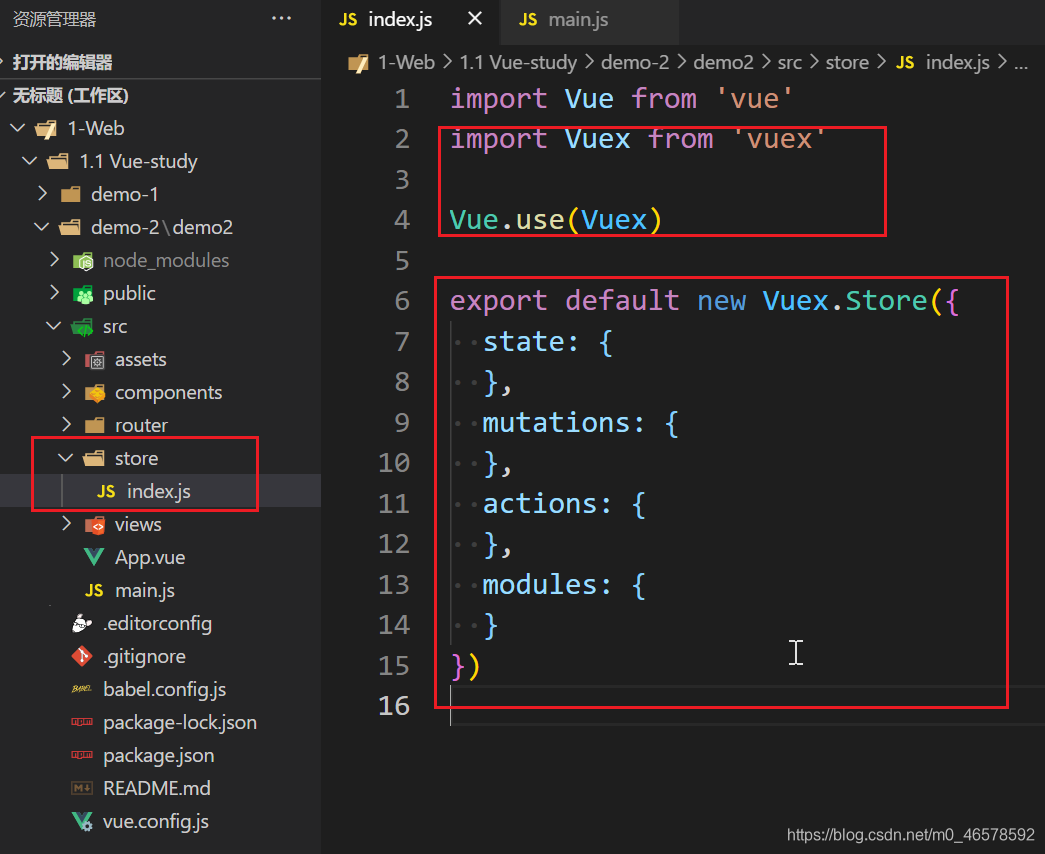This screenshot has width=1045, height=854.
Task: Click the JS icon on index.js tab
Action: click(348, 20)
